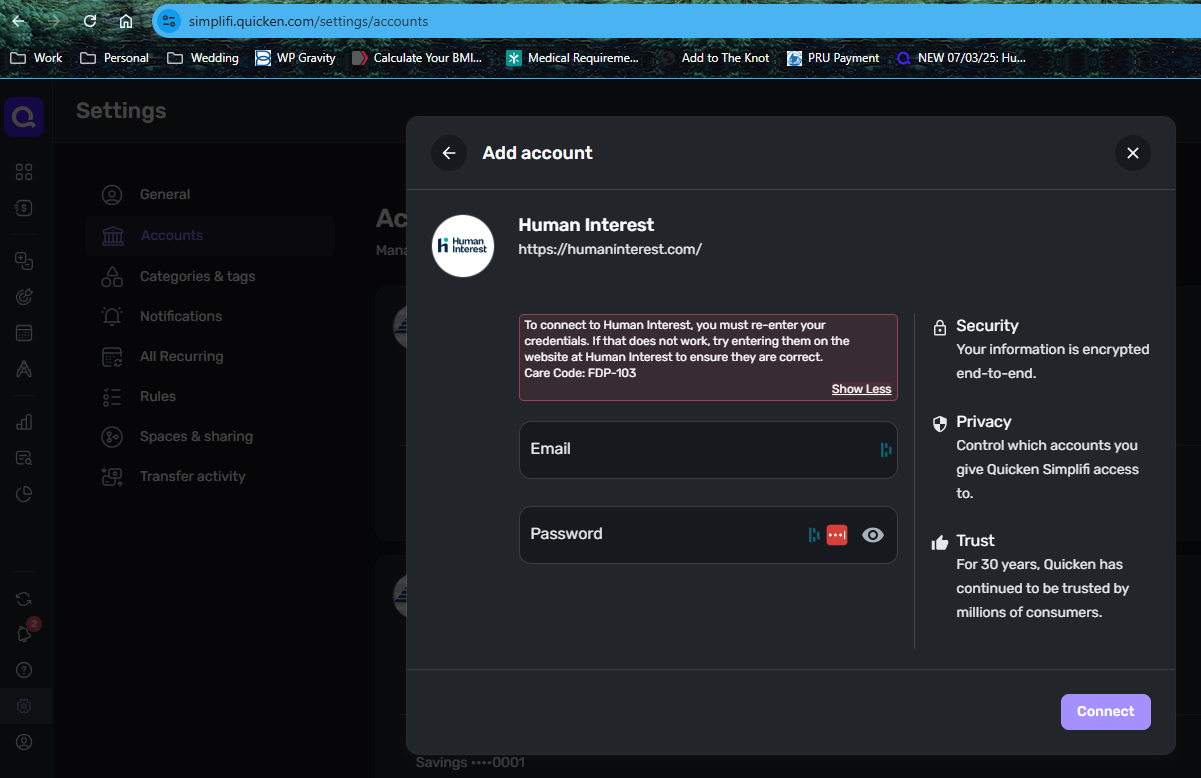Click the back arrow in Add account dialog
The width and height of the screenshot is (1201, 778).
click(449, 153)
